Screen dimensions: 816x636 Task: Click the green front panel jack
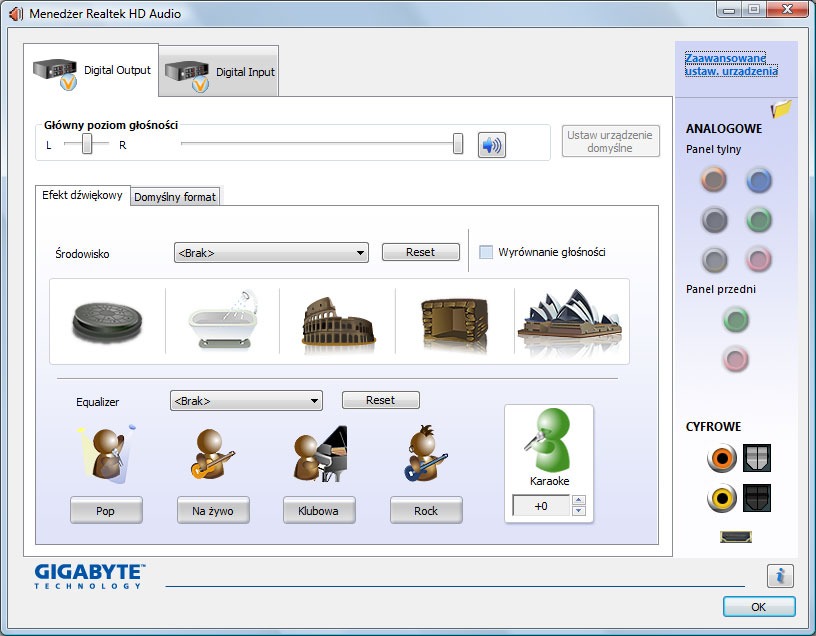736,320
